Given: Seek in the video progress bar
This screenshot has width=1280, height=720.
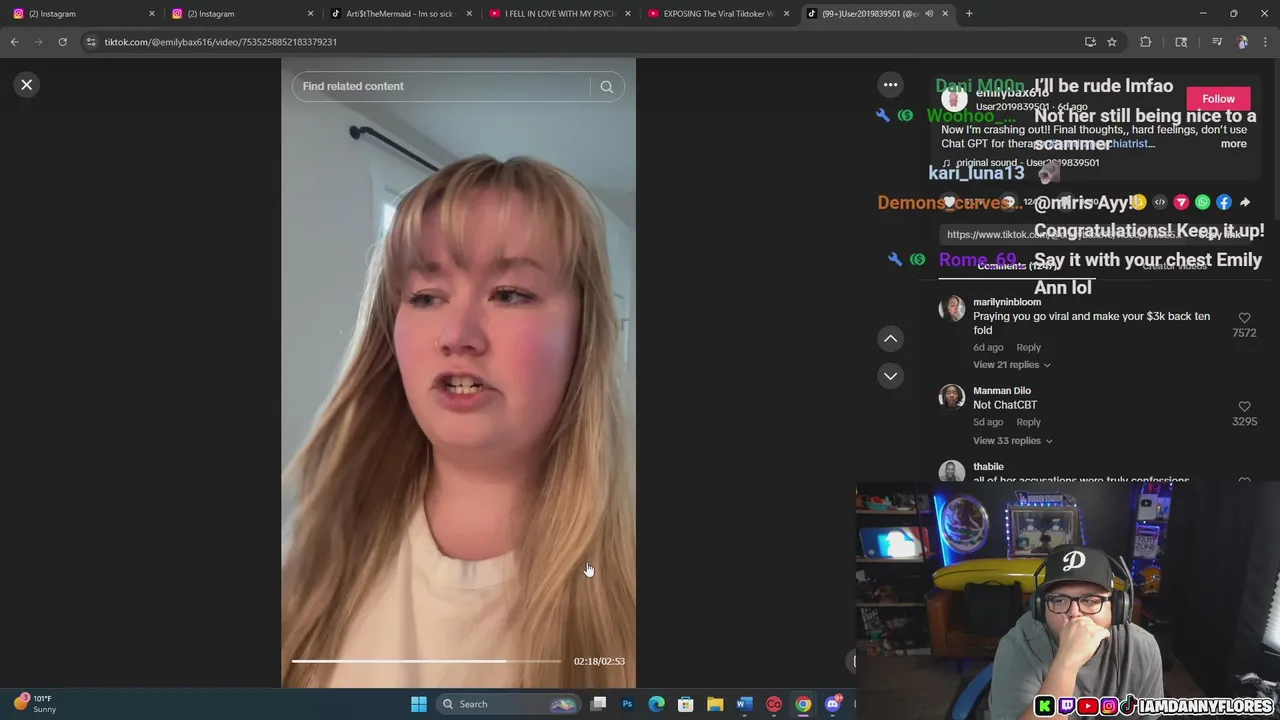Looking at the screenshot, I should click(x=426, y=661).
